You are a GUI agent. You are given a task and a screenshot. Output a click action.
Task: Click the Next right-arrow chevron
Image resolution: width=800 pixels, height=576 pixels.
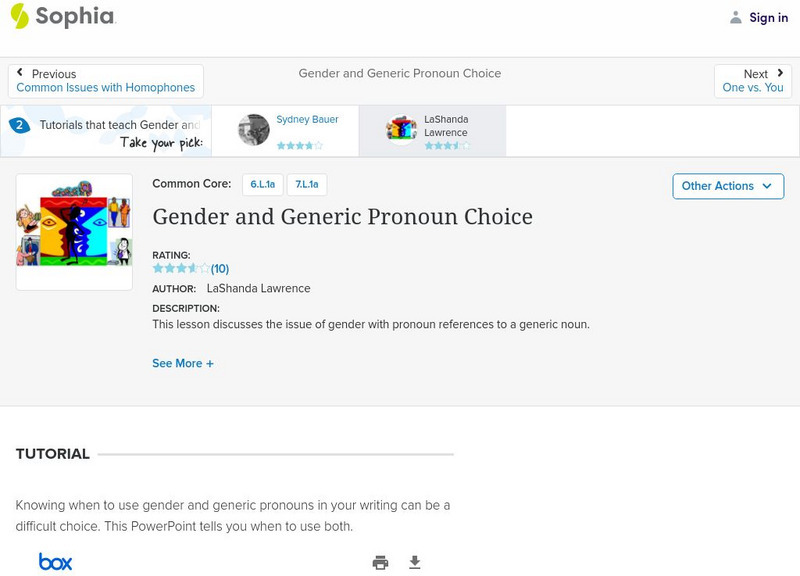pos(780,73)
